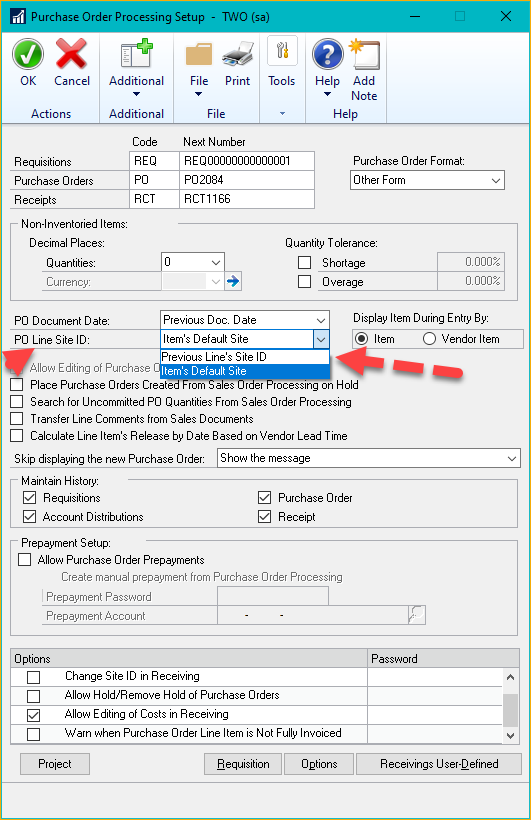
Task: Click the Print printer icon
Action: tap(238, 54)
